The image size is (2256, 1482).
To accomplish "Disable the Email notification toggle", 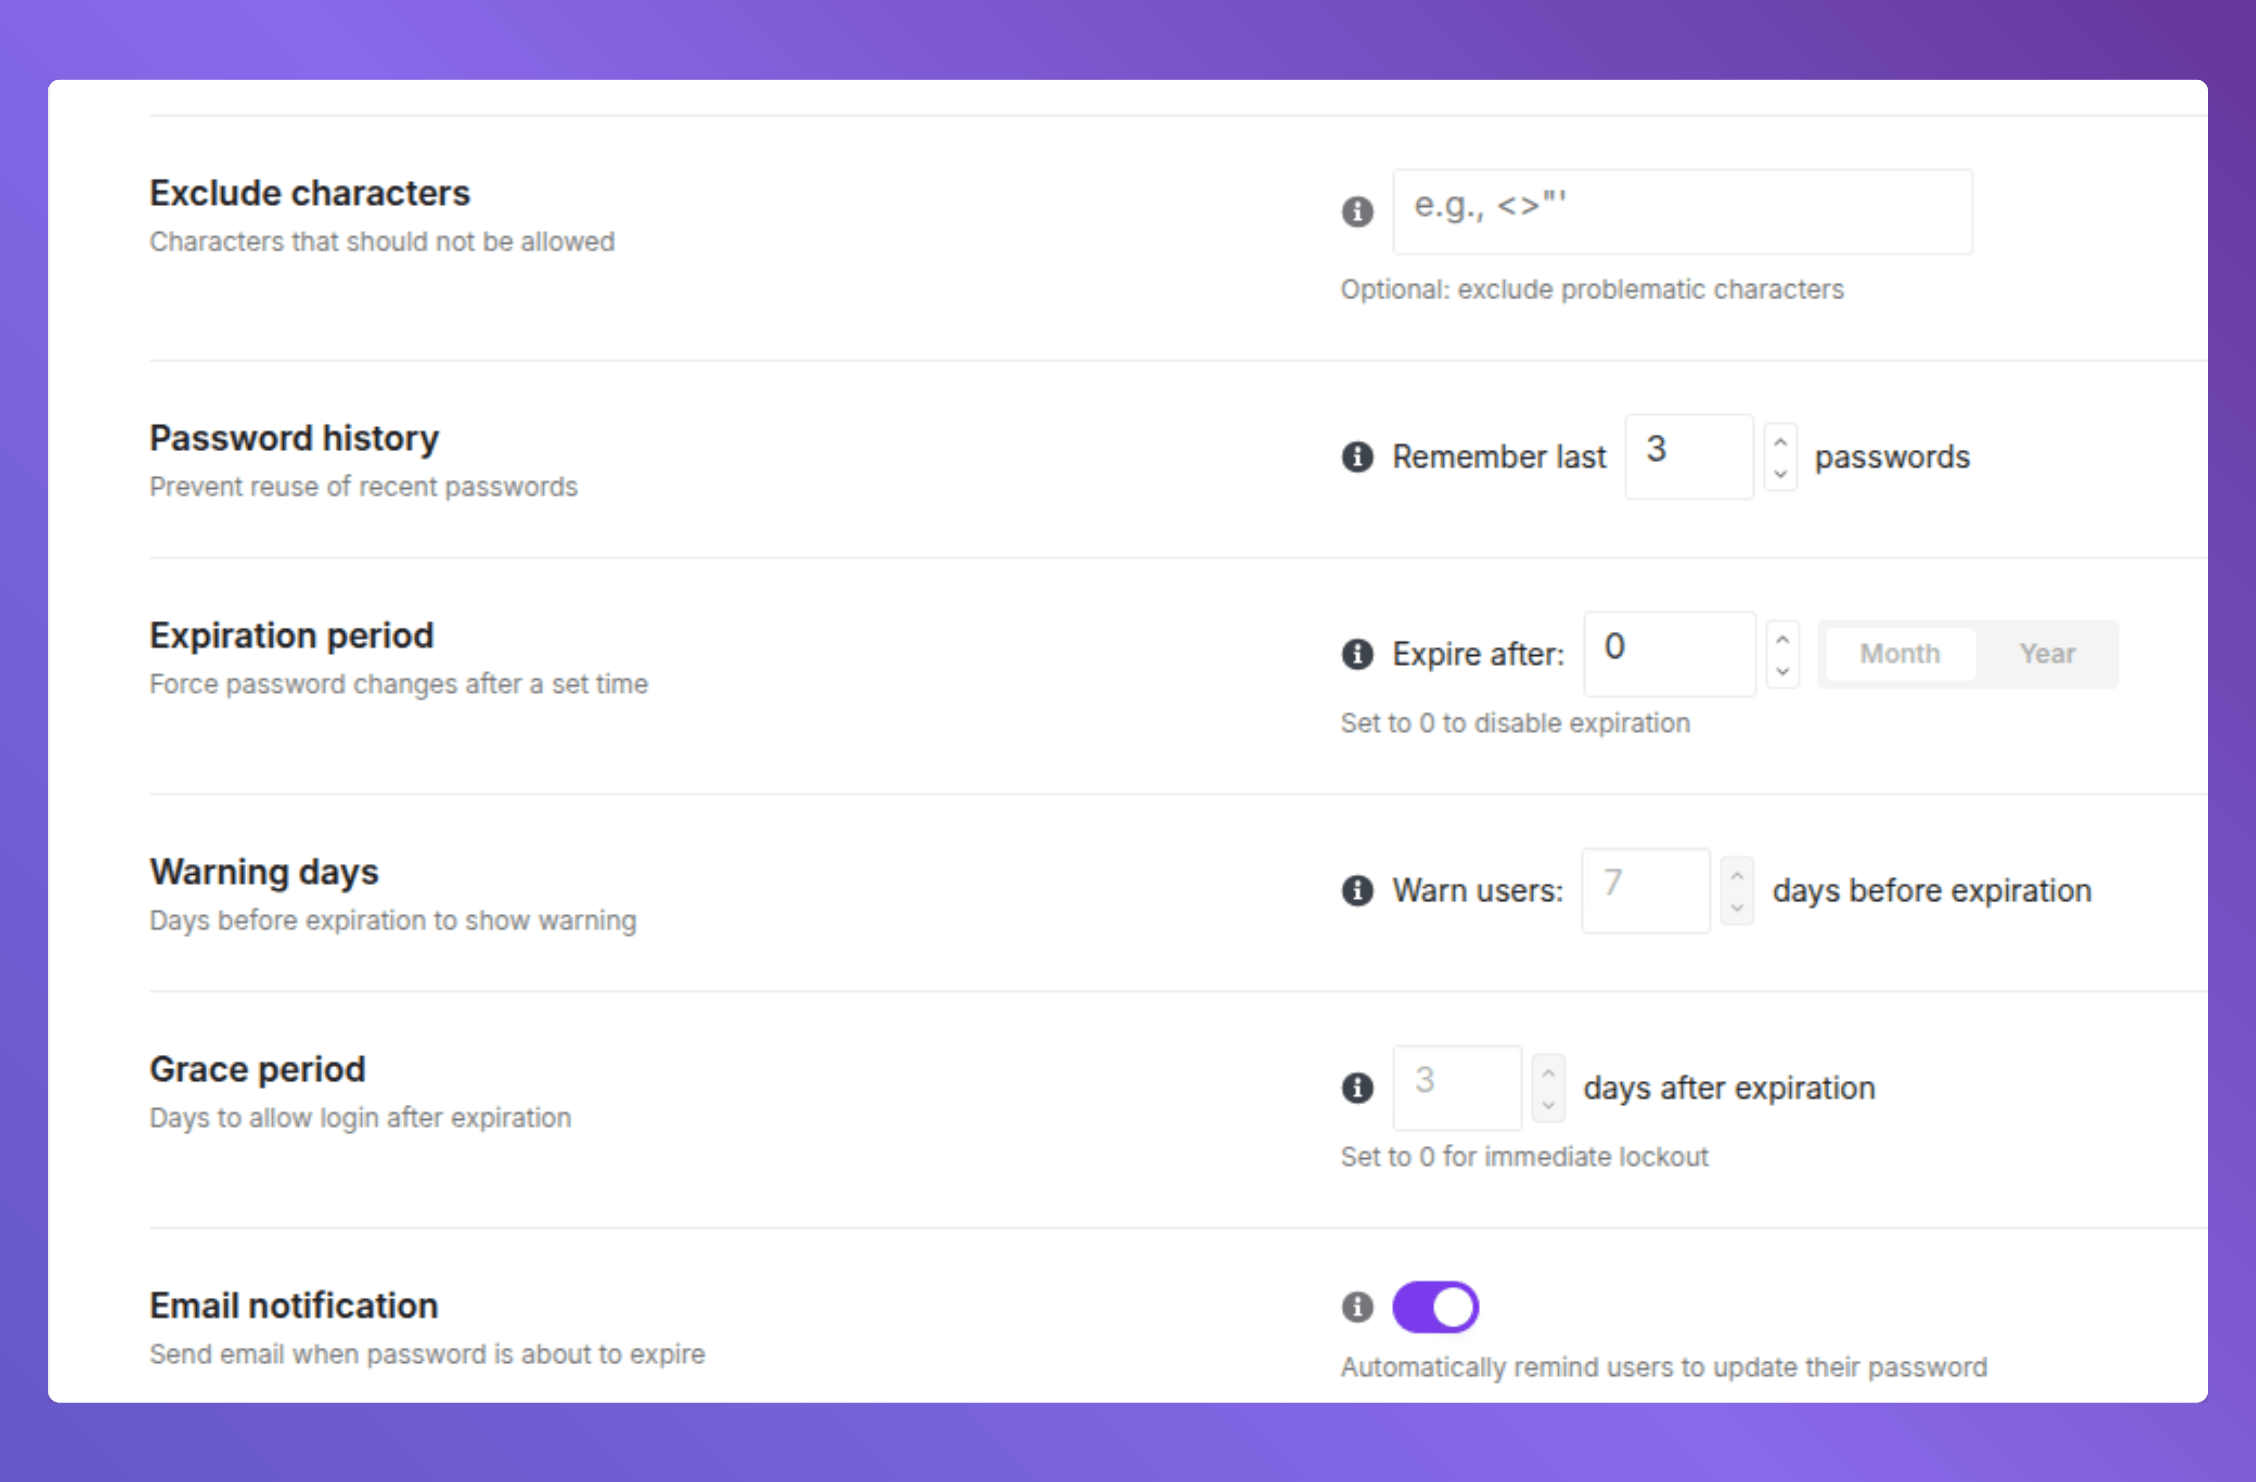I will [1435, 1306].
